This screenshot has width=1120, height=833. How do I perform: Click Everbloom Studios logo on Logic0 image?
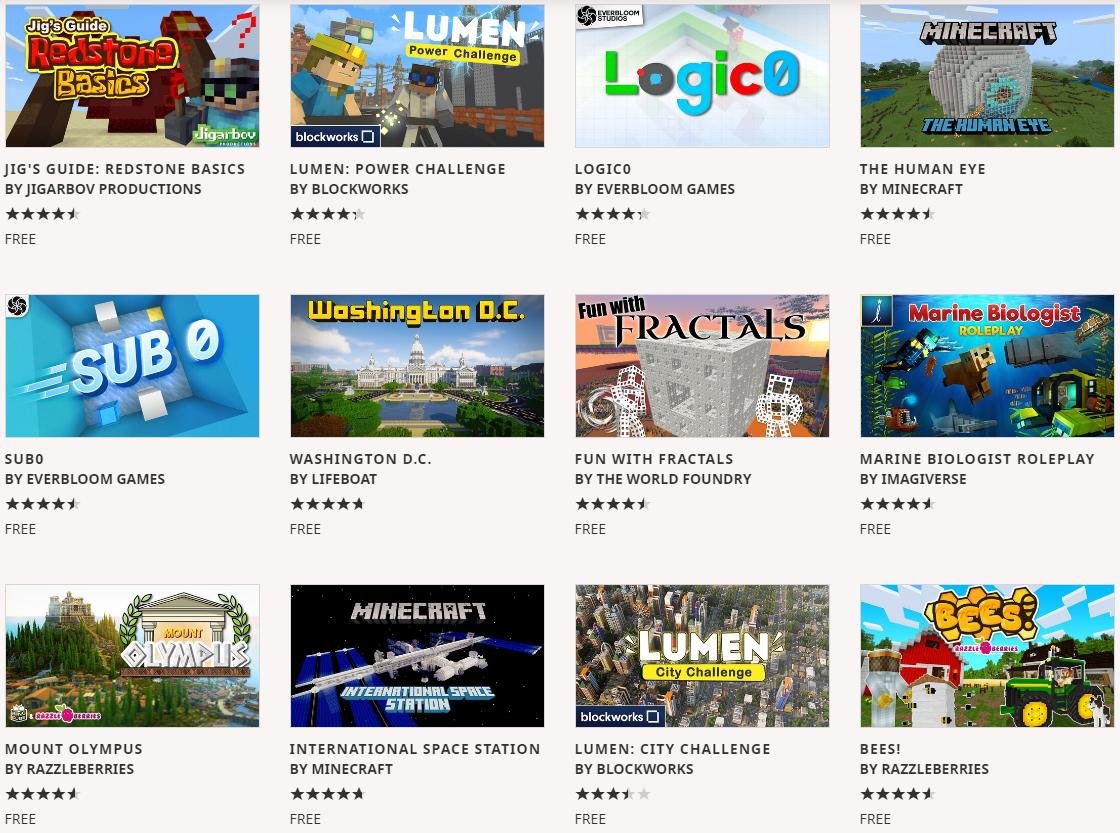point(609,16)
